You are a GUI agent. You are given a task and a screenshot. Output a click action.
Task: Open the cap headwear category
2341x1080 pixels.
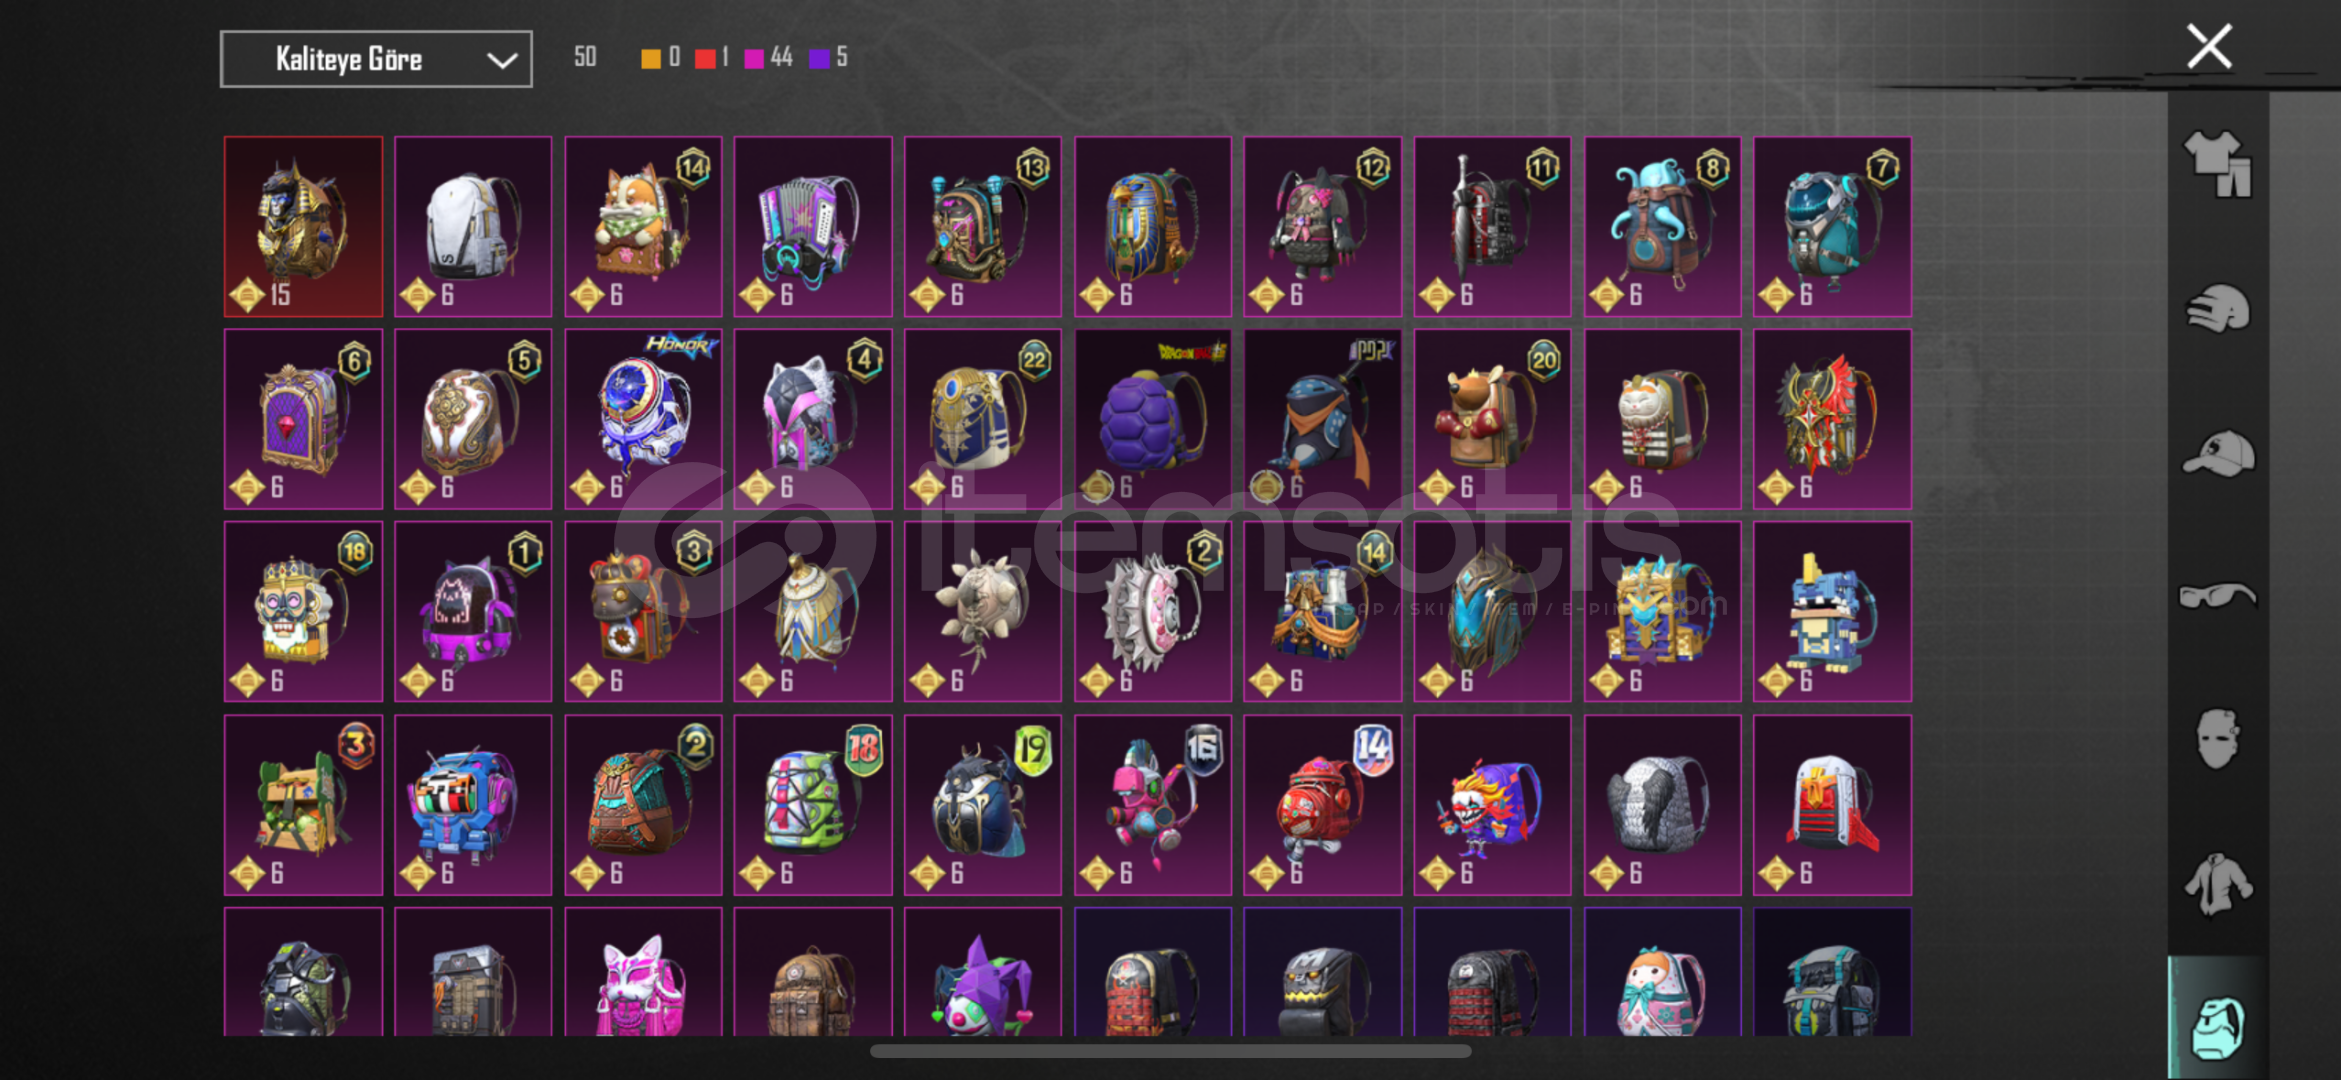coord(2217,454)
